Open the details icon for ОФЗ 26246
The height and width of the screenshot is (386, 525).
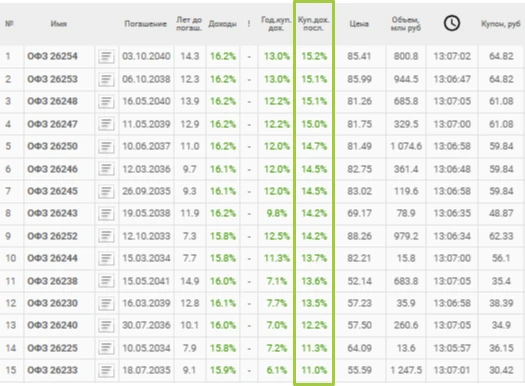(x=106, y=169)
